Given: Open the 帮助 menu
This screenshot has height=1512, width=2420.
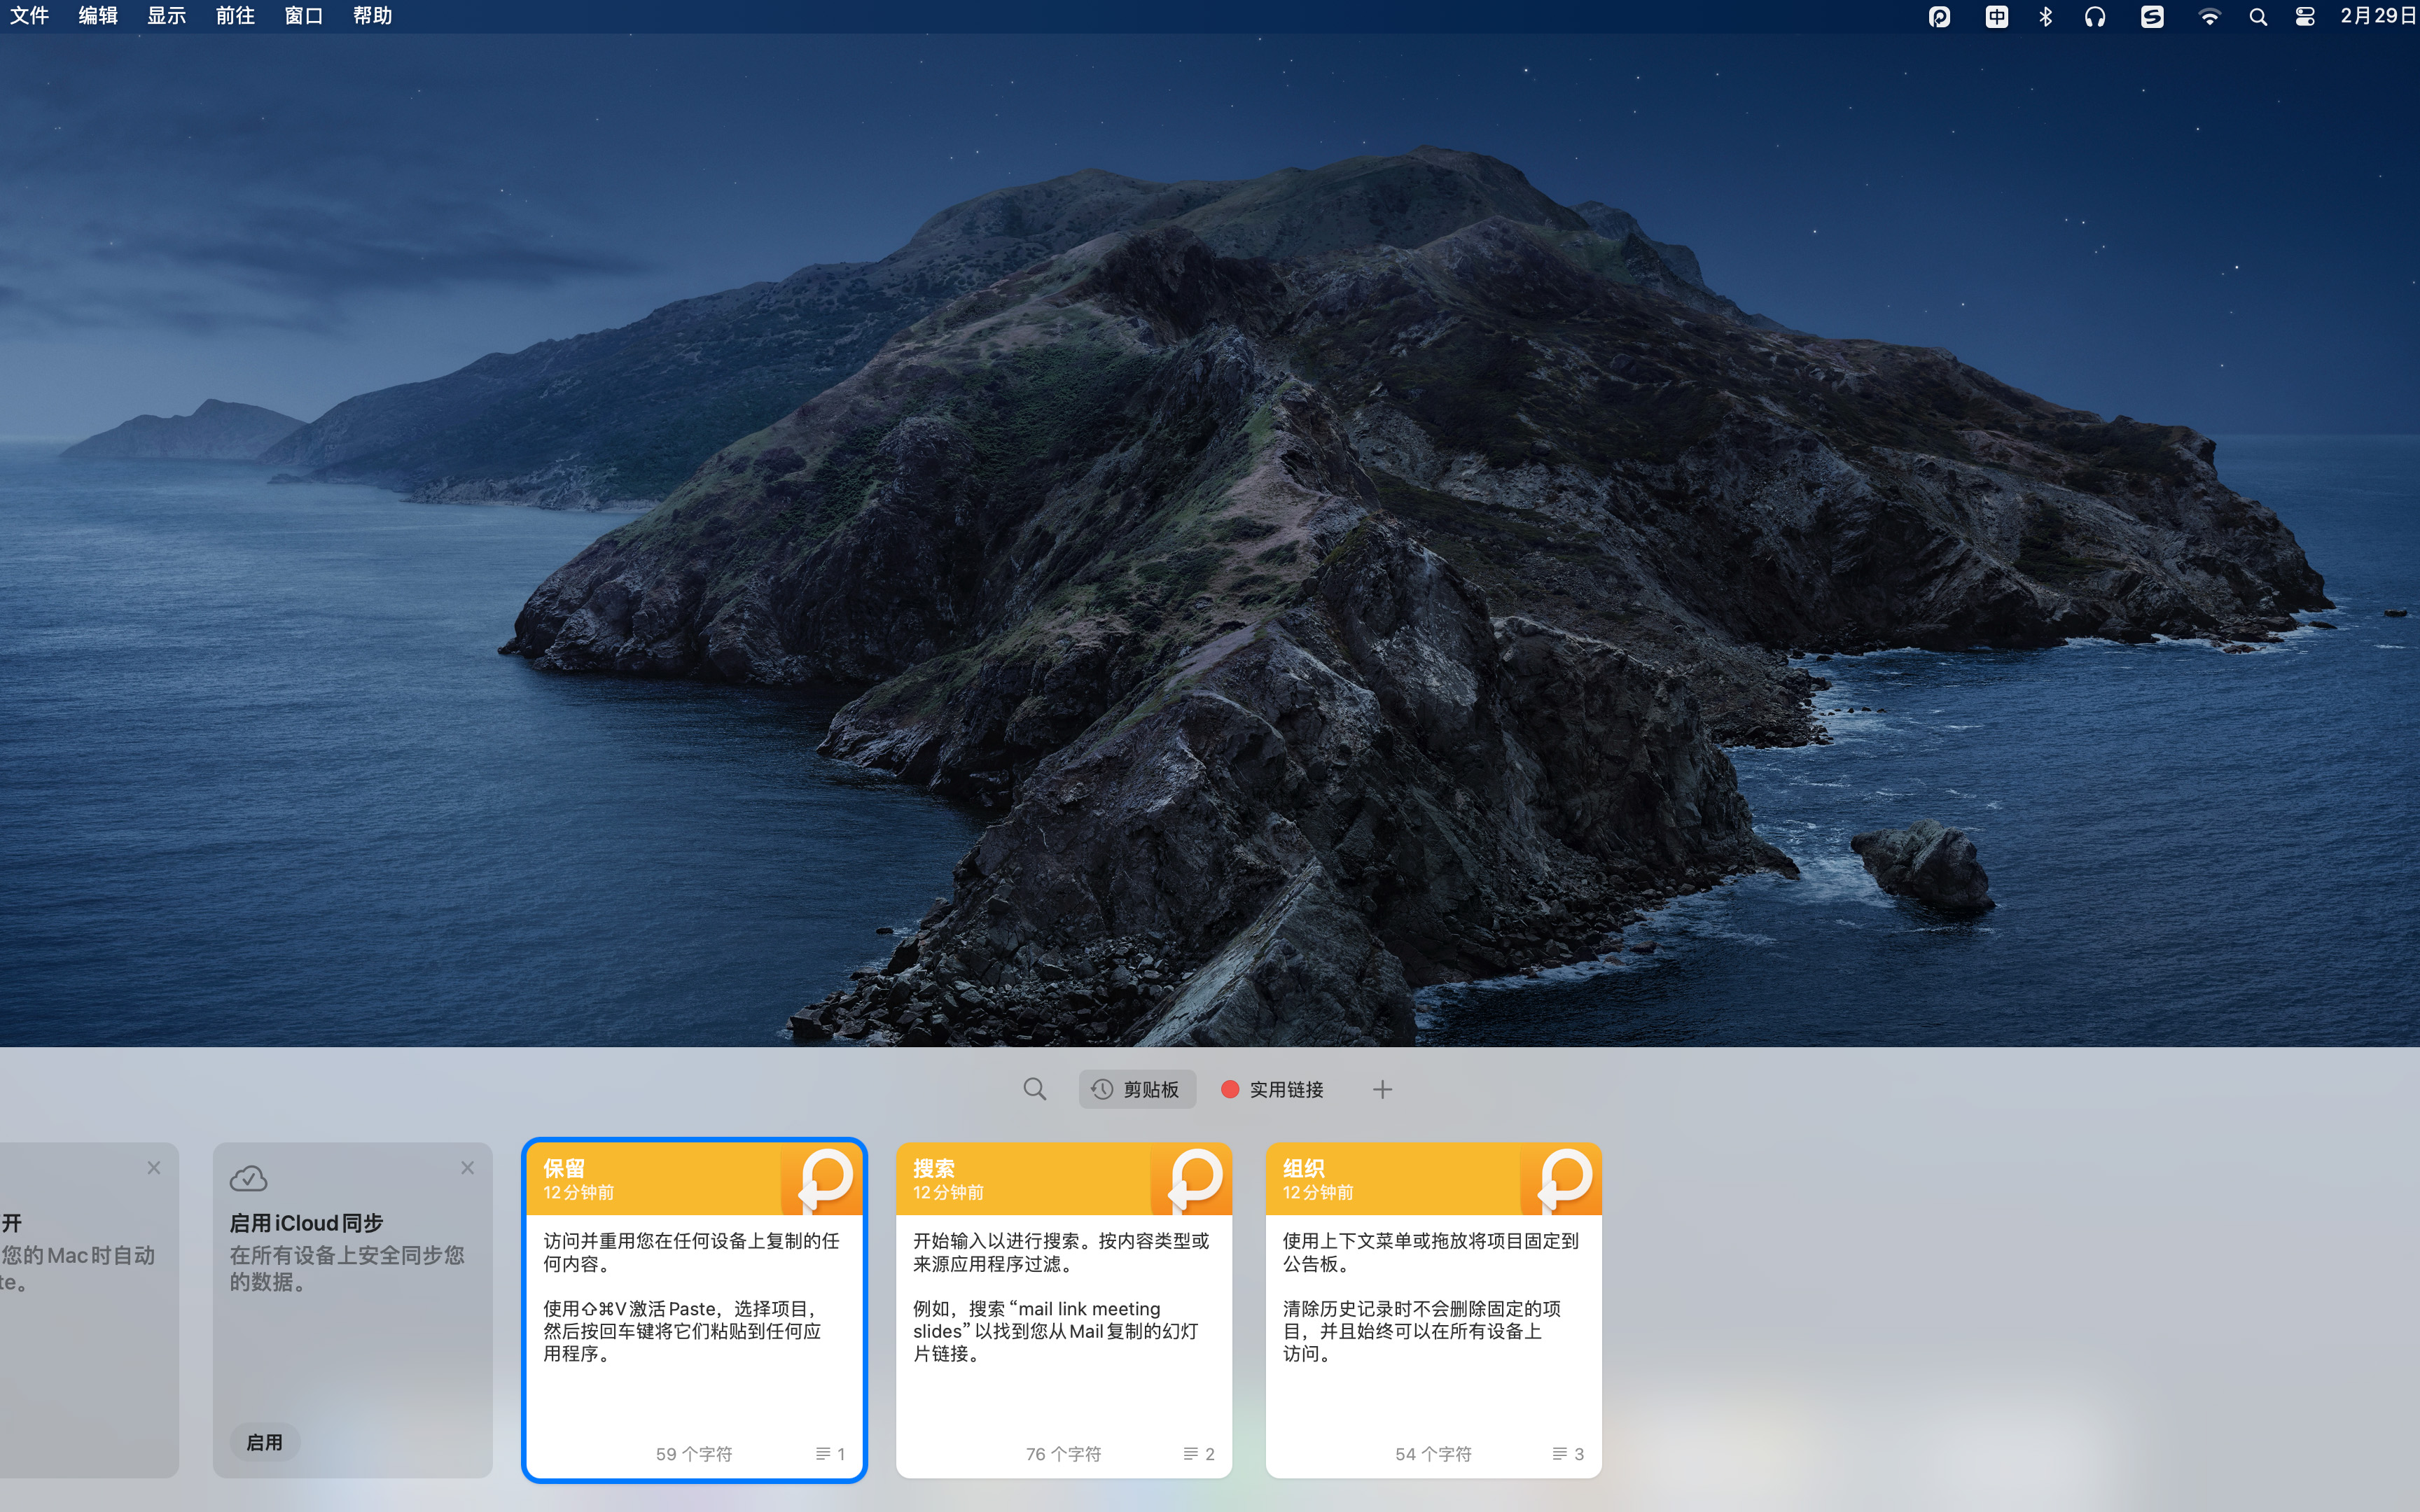Looking at the screenshot, I should coord(373,16).
